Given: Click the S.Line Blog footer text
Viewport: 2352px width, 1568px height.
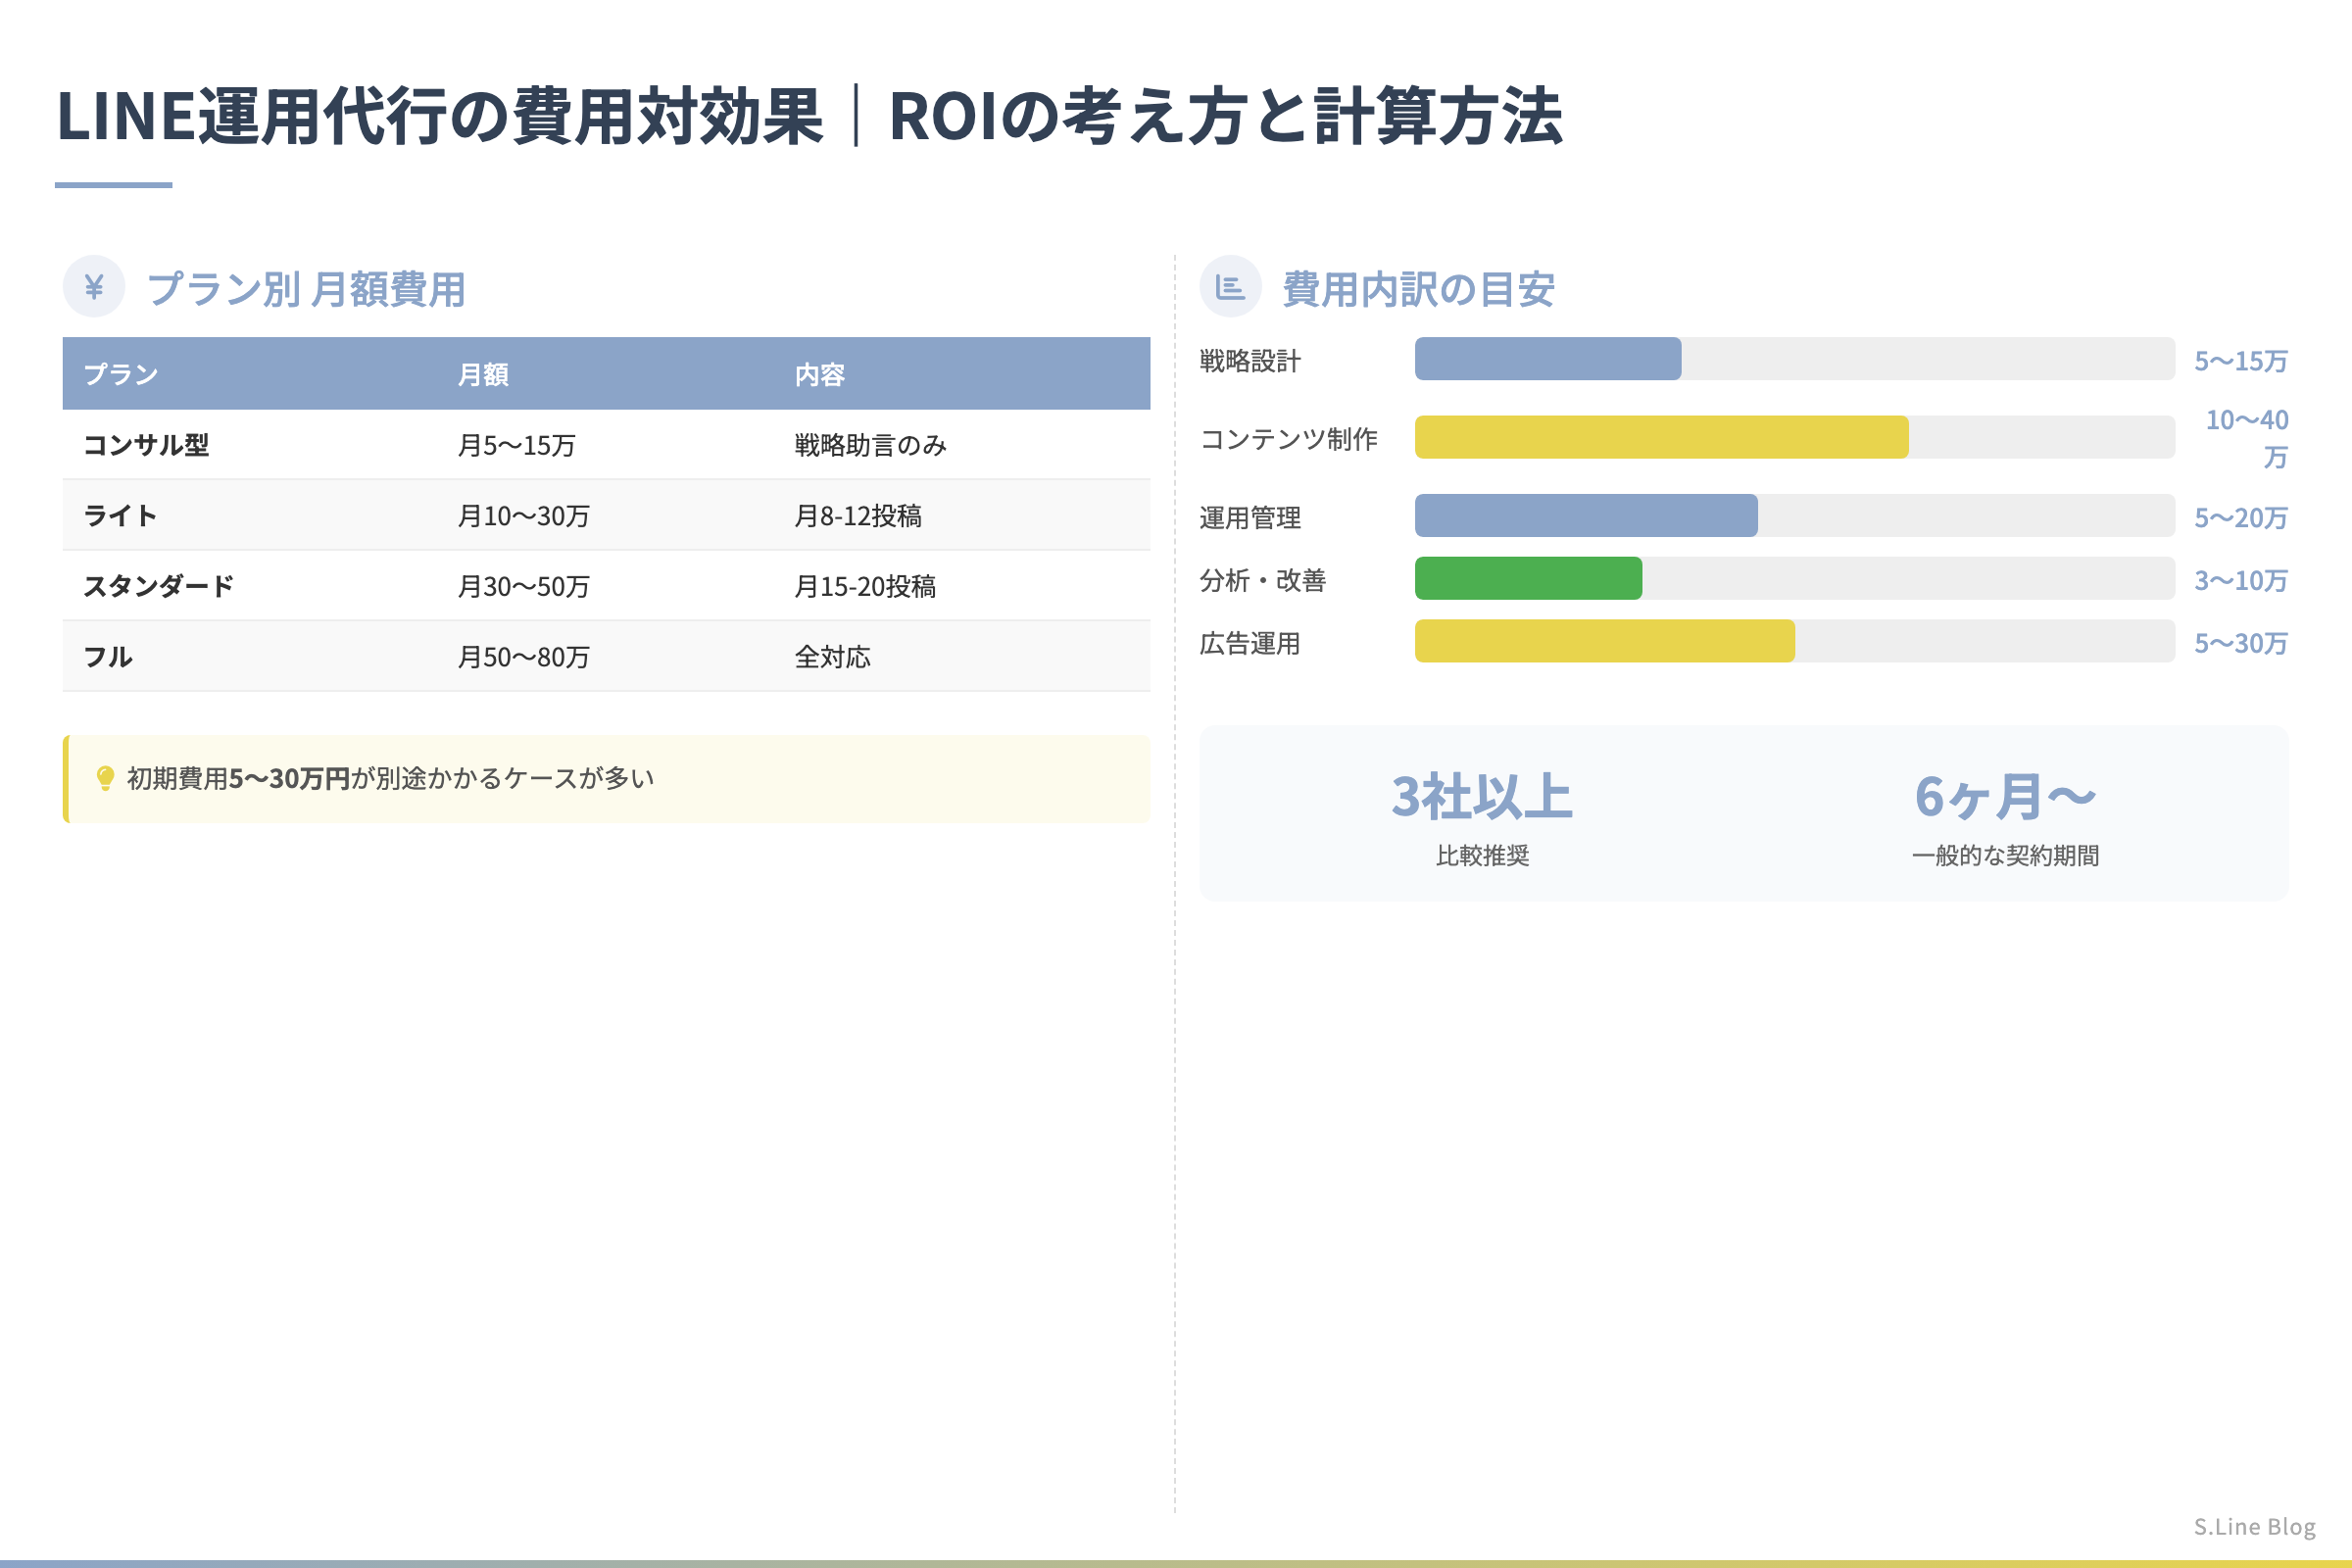Looking at the screenshot, I should tap(2254, 1527).
